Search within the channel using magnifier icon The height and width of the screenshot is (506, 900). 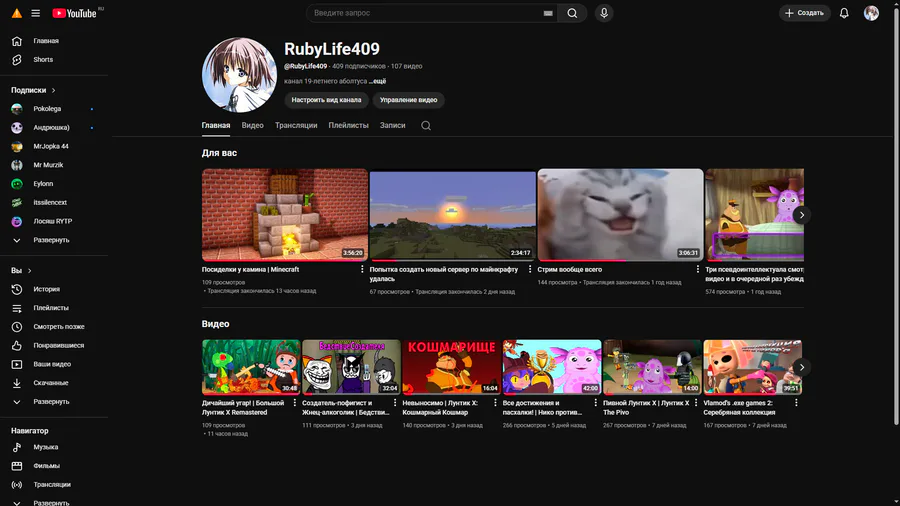pyautogui.click(x=426, y=126)
